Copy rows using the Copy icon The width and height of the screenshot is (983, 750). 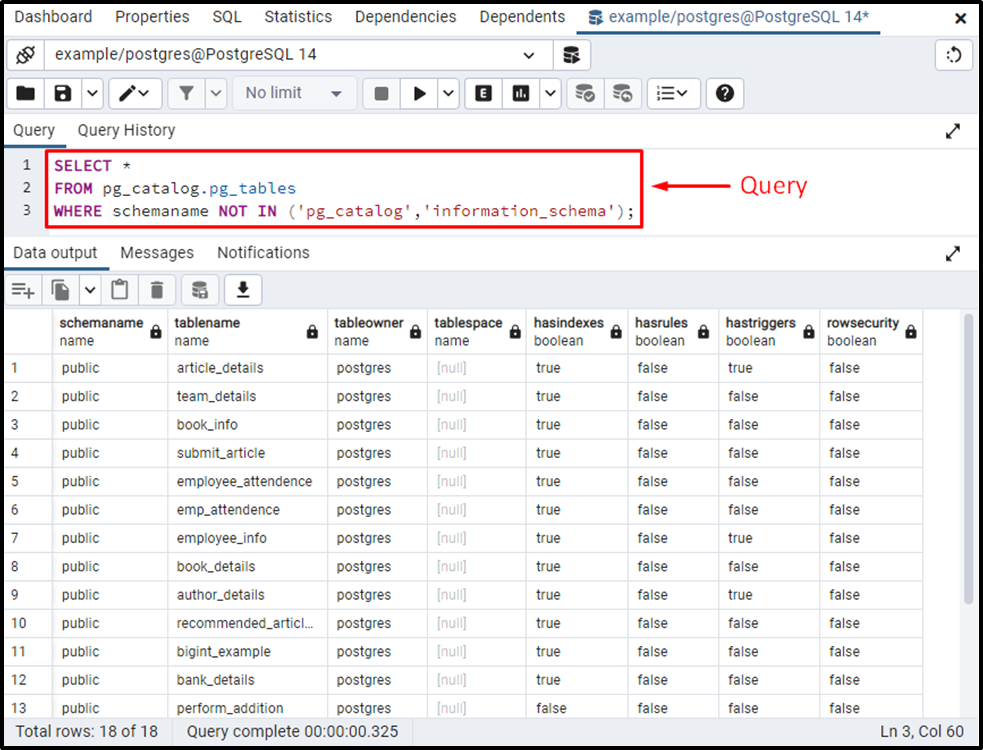pyautogui.click(x=60, y=289)
